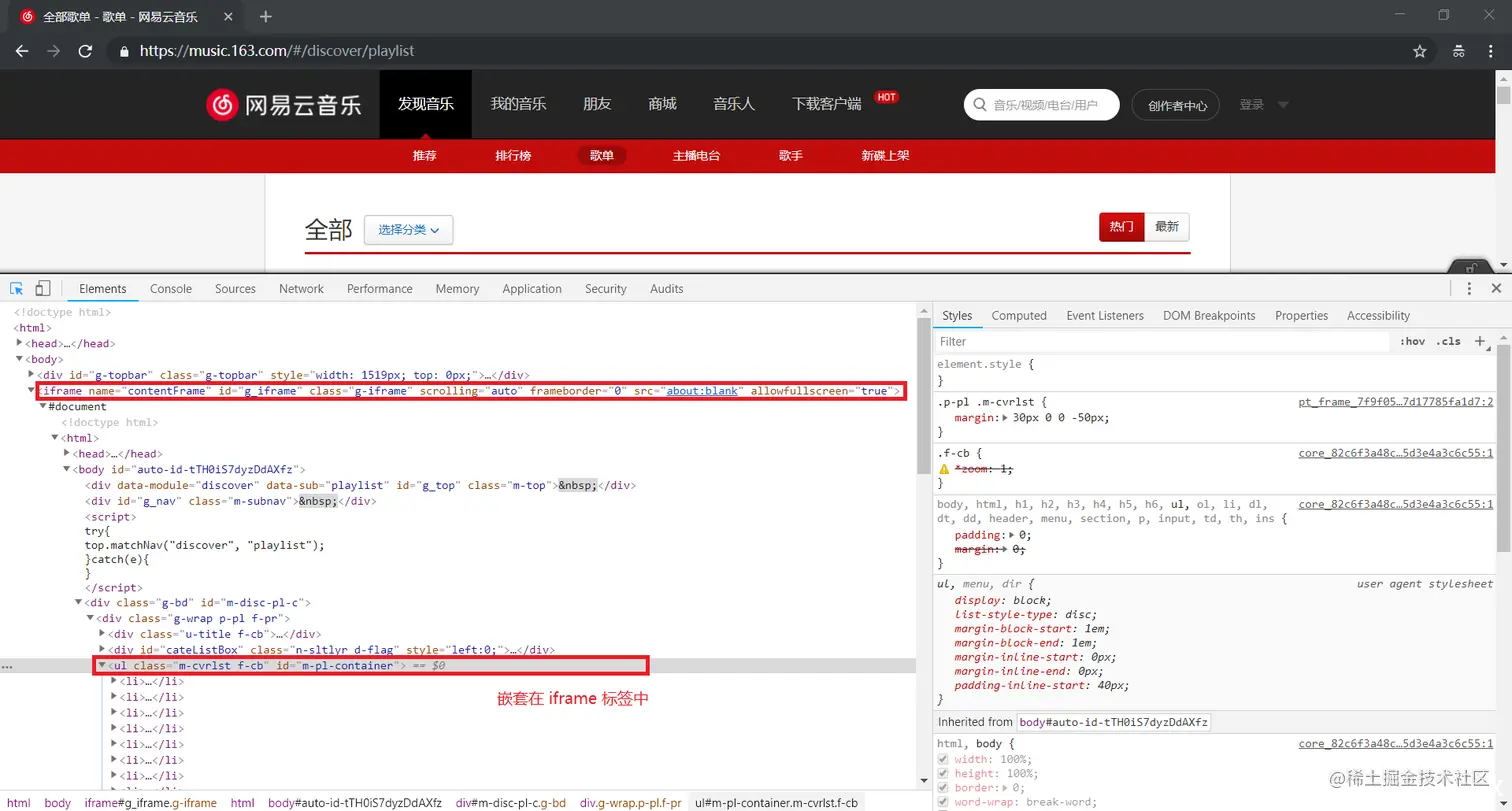
Task: Reload the page with refresh icon
Action: [85, 50]
